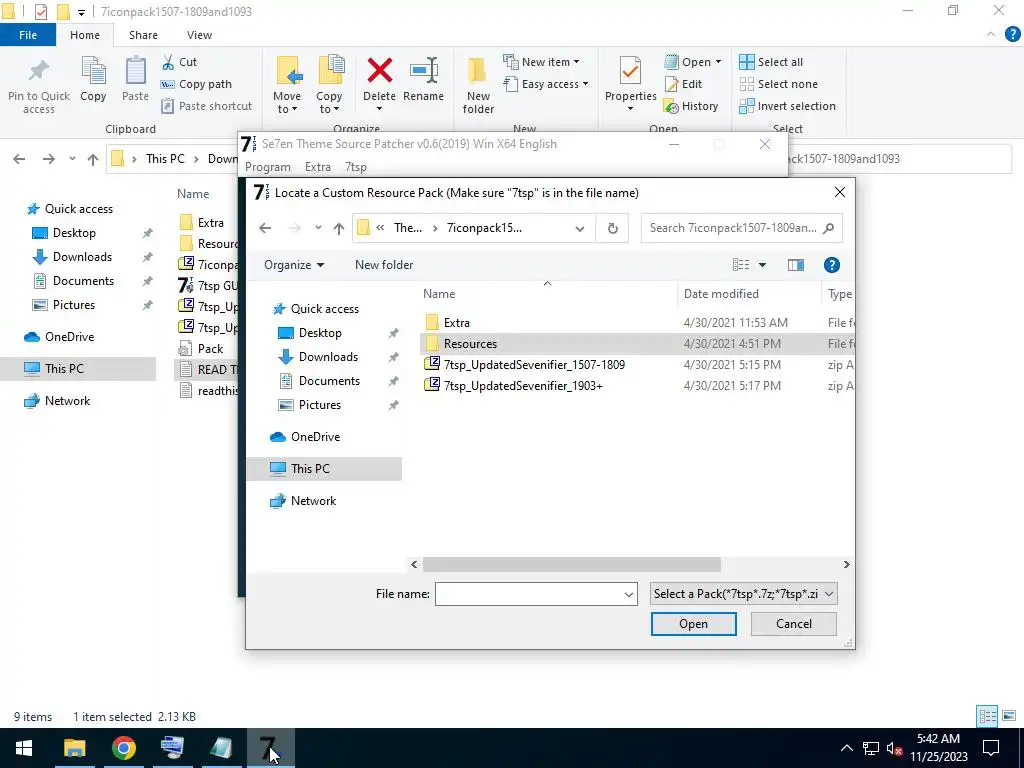Open the Organize dropdown in dialog

294,264
